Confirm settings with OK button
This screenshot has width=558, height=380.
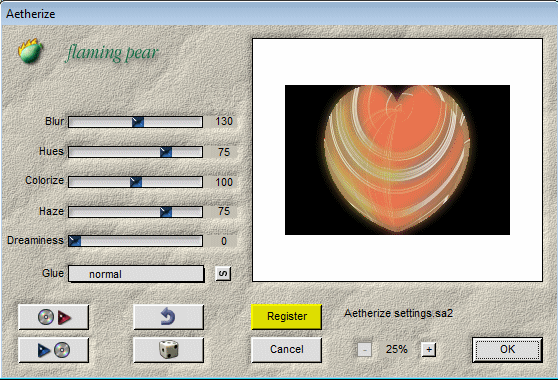tap(507, 350)
